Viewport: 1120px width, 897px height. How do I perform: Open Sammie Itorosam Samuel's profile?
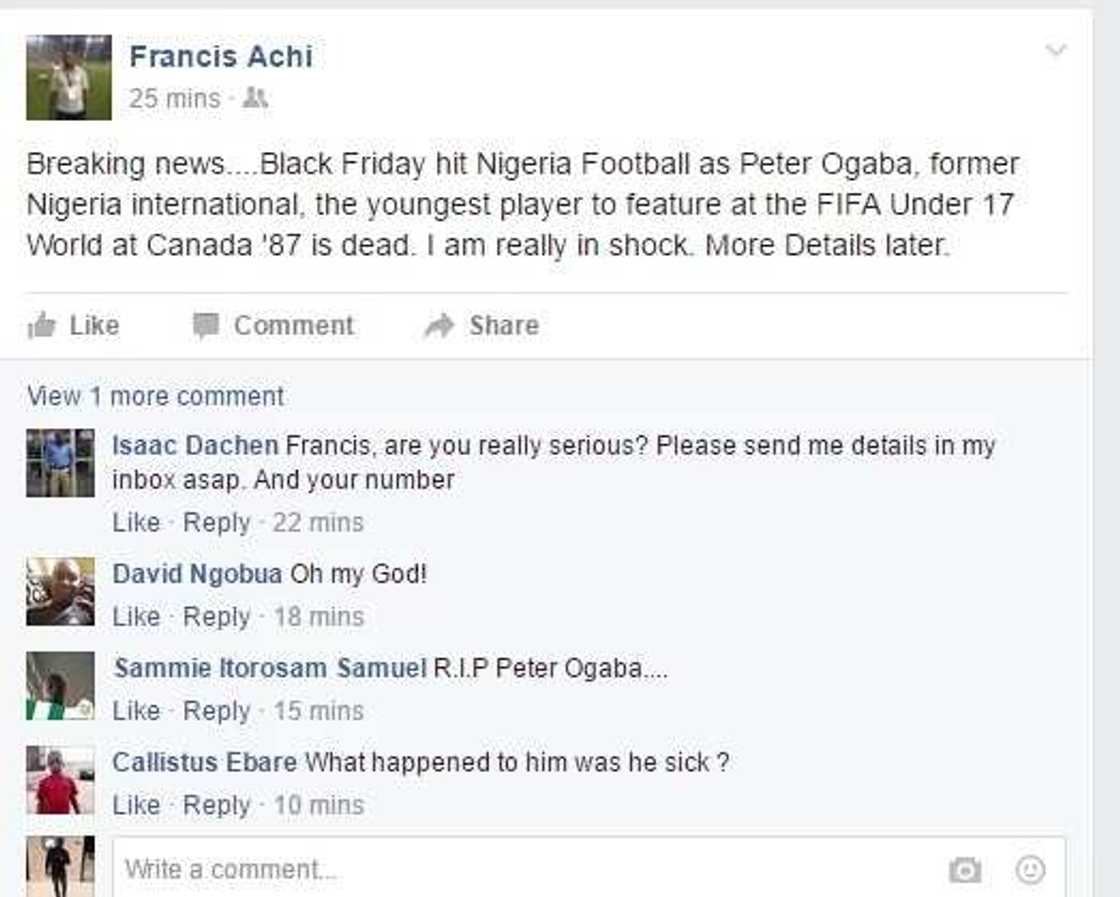269,668
